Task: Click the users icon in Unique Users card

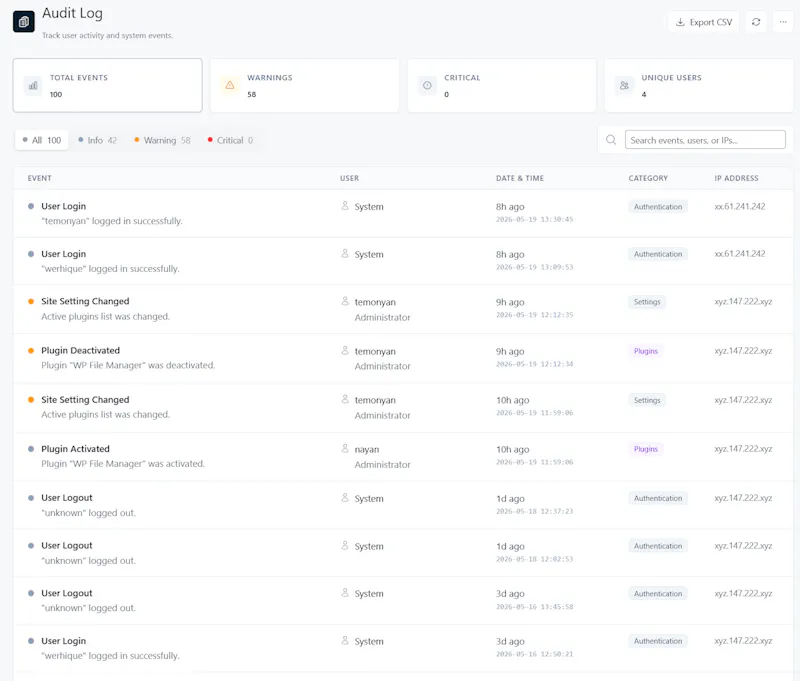Action: tap(624, 86)
